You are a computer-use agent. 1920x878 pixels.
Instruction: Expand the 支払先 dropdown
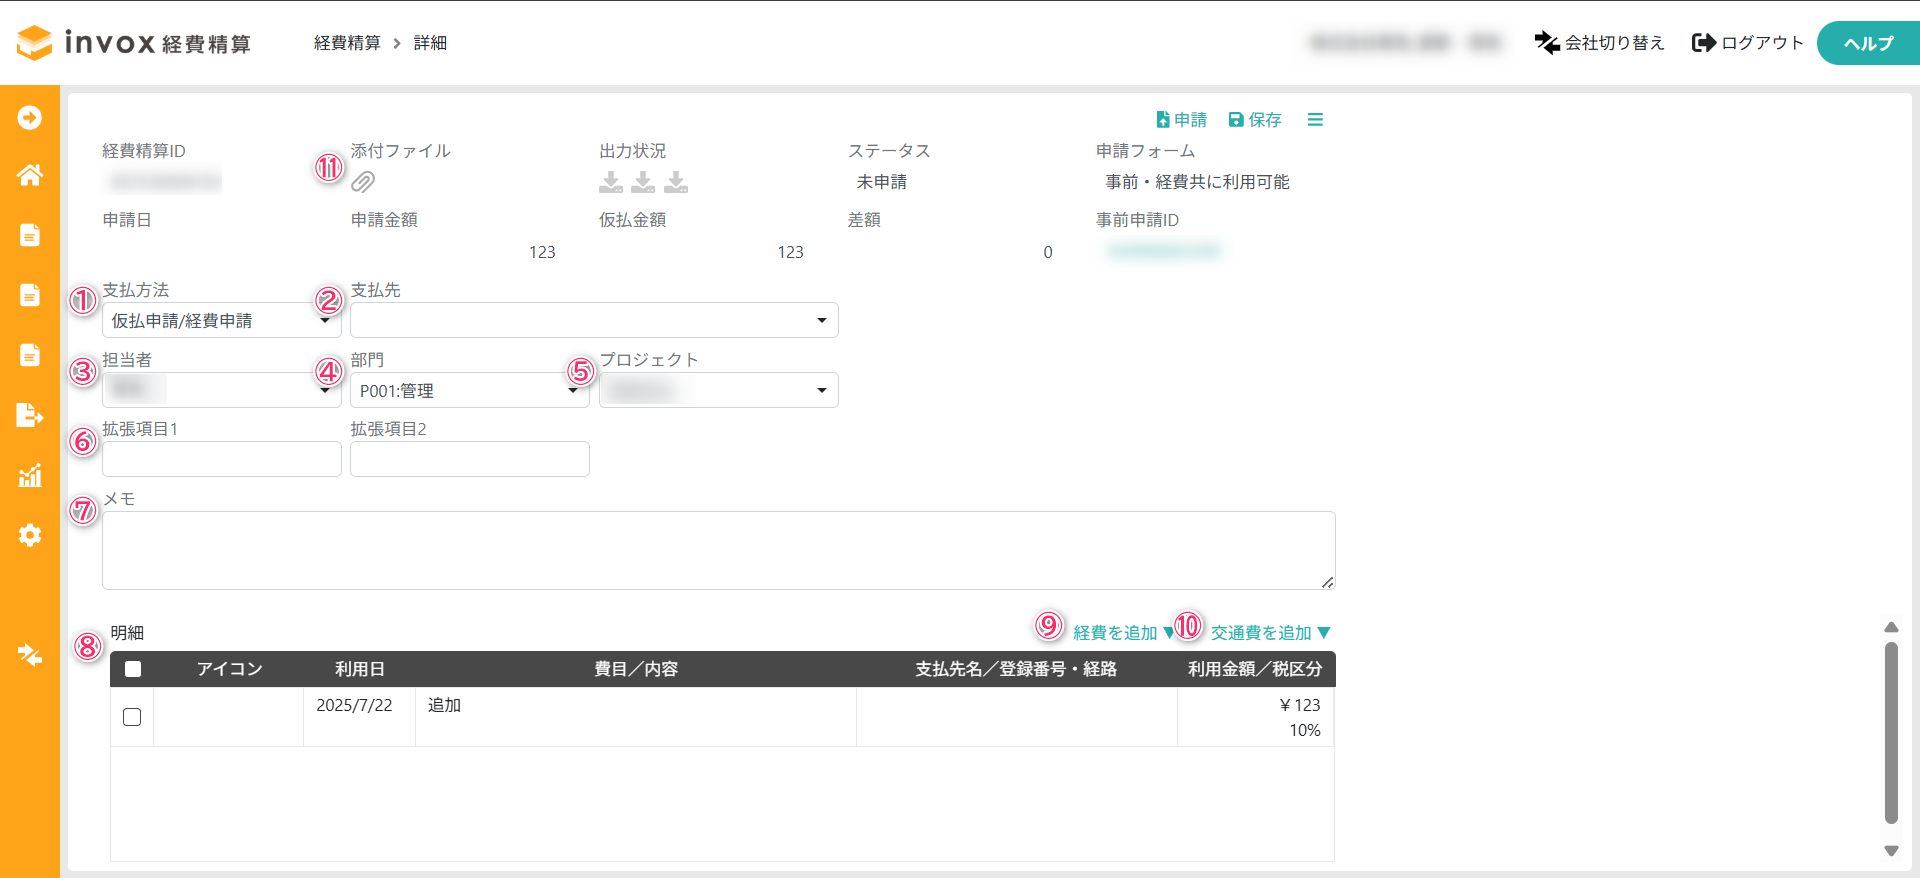[594, 321]
